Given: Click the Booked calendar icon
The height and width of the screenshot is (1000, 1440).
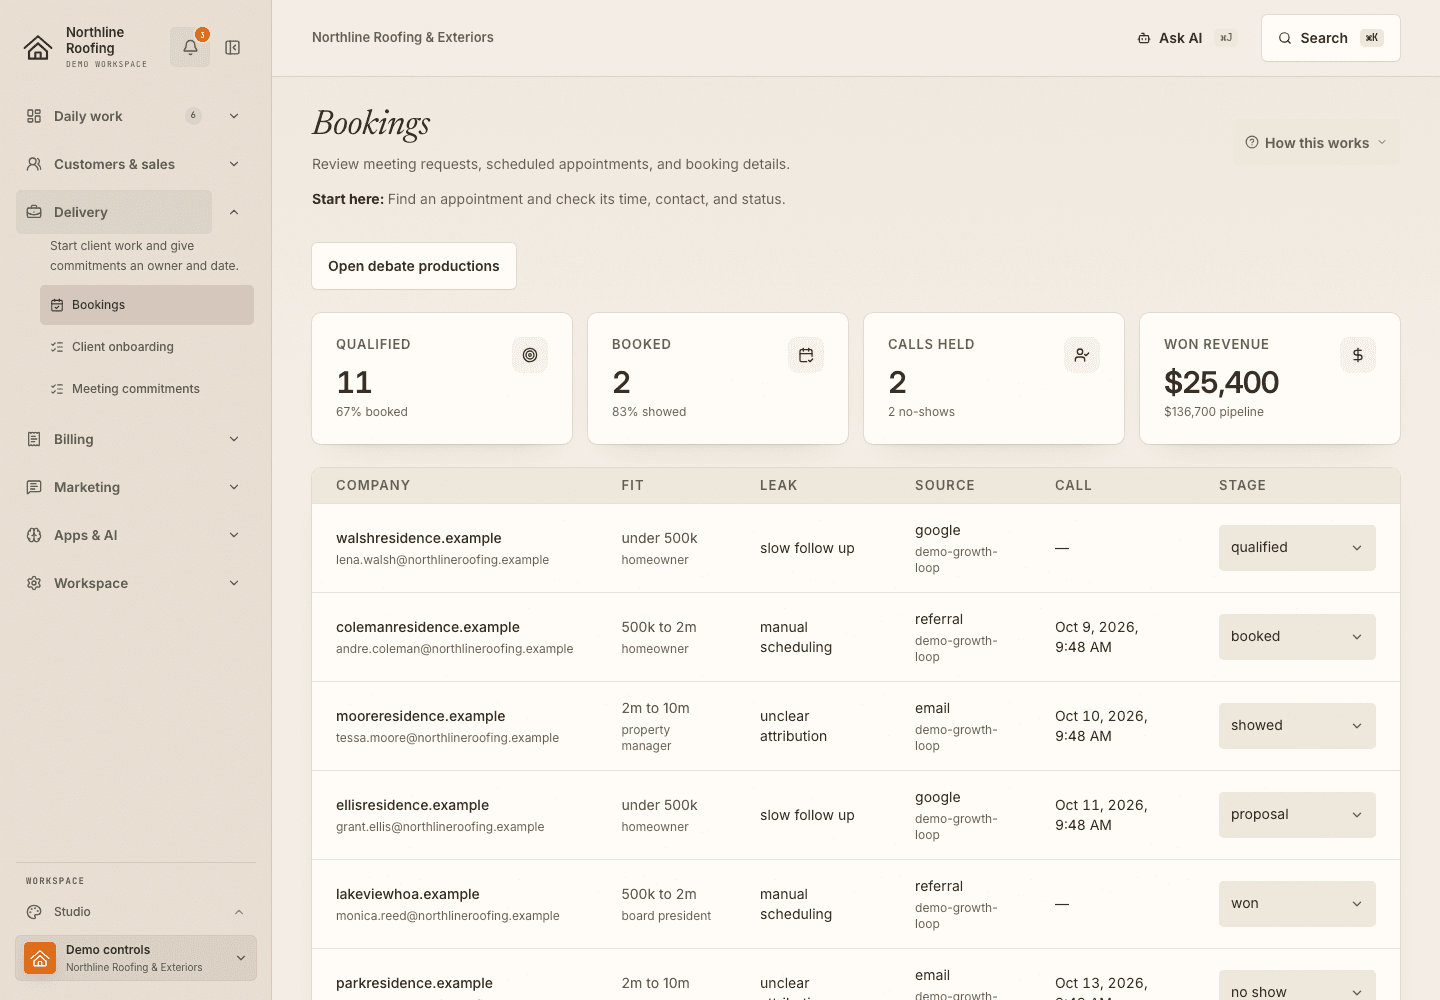Looking at the screenshot, I should point(806,355).
